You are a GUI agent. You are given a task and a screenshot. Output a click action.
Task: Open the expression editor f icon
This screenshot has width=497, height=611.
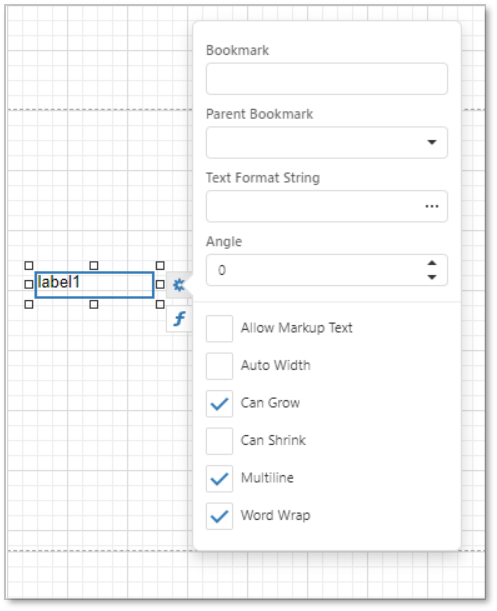pyautogui.click(x=179, y=319)
